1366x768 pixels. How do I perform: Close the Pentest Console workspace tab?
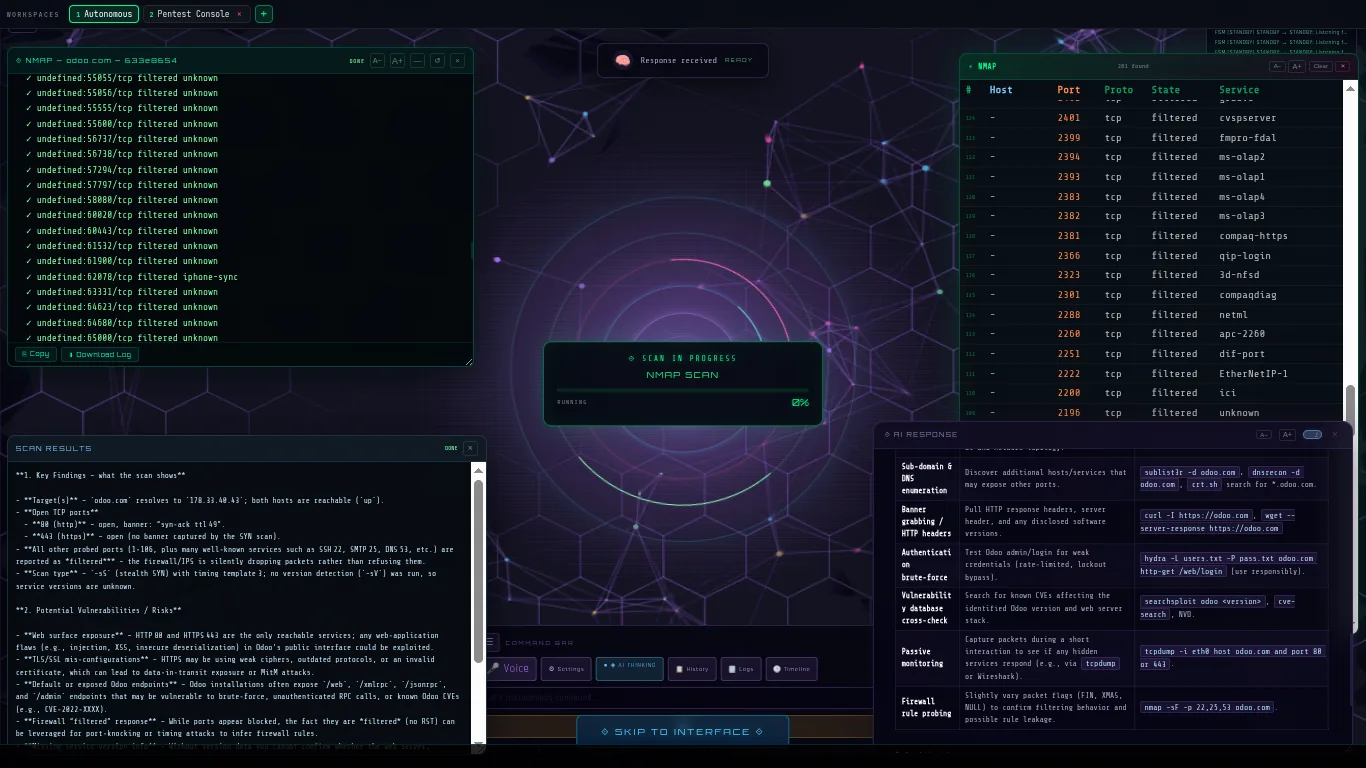[x=239, y=14]
